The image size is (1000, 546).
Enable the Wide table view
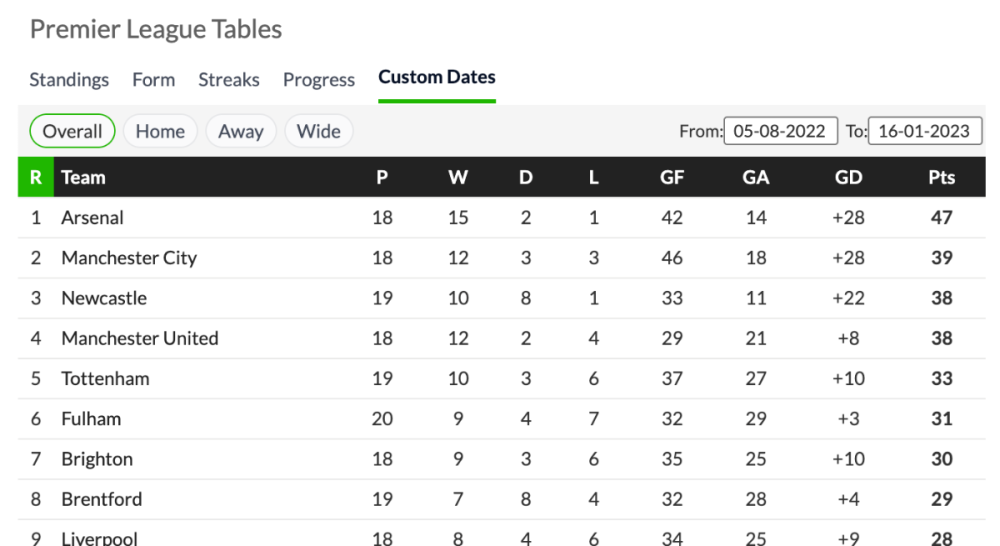(x=318, y=131)
